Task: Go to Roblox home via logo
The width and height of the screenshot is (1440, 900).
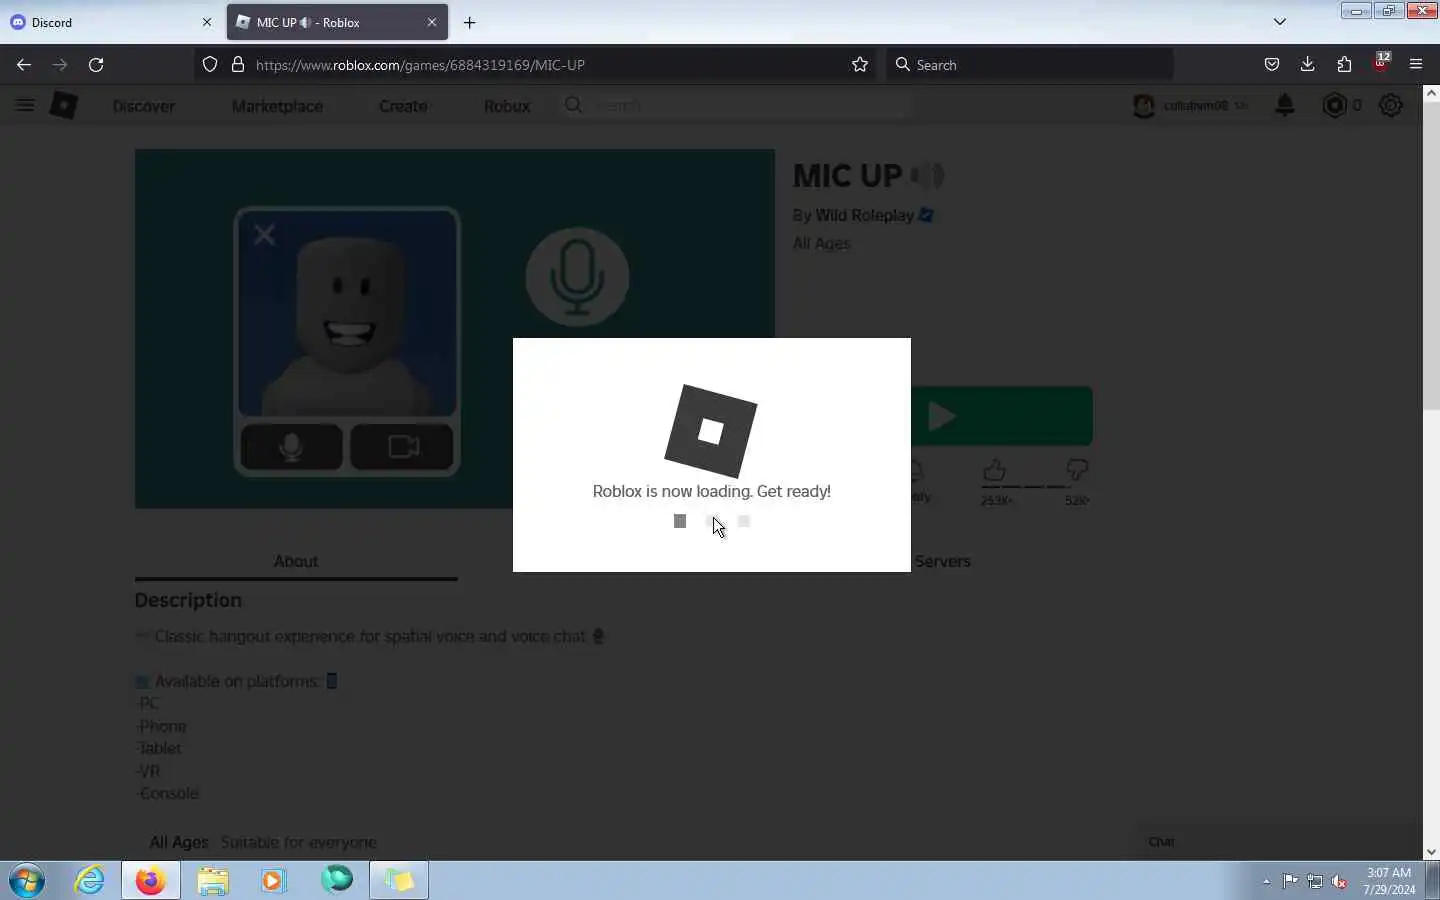Action: (x=64, y=105)
